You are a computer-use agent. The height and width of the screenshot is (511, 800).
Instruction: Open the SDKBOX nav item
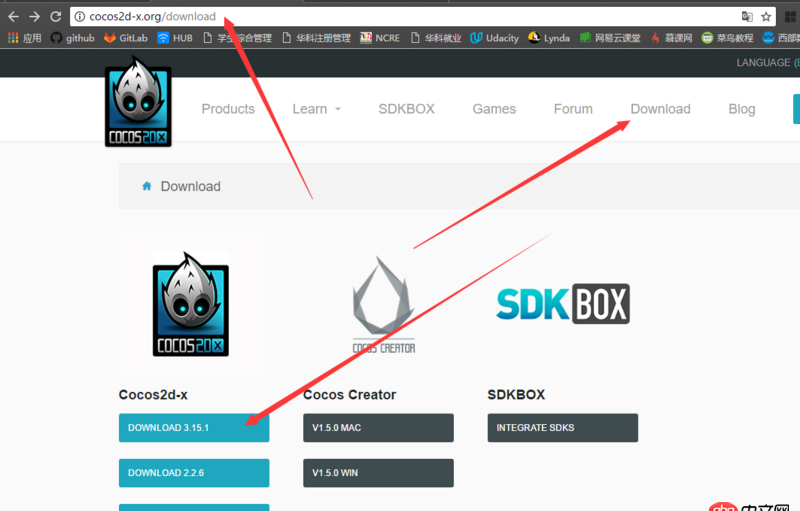click(x=406, y=109)
